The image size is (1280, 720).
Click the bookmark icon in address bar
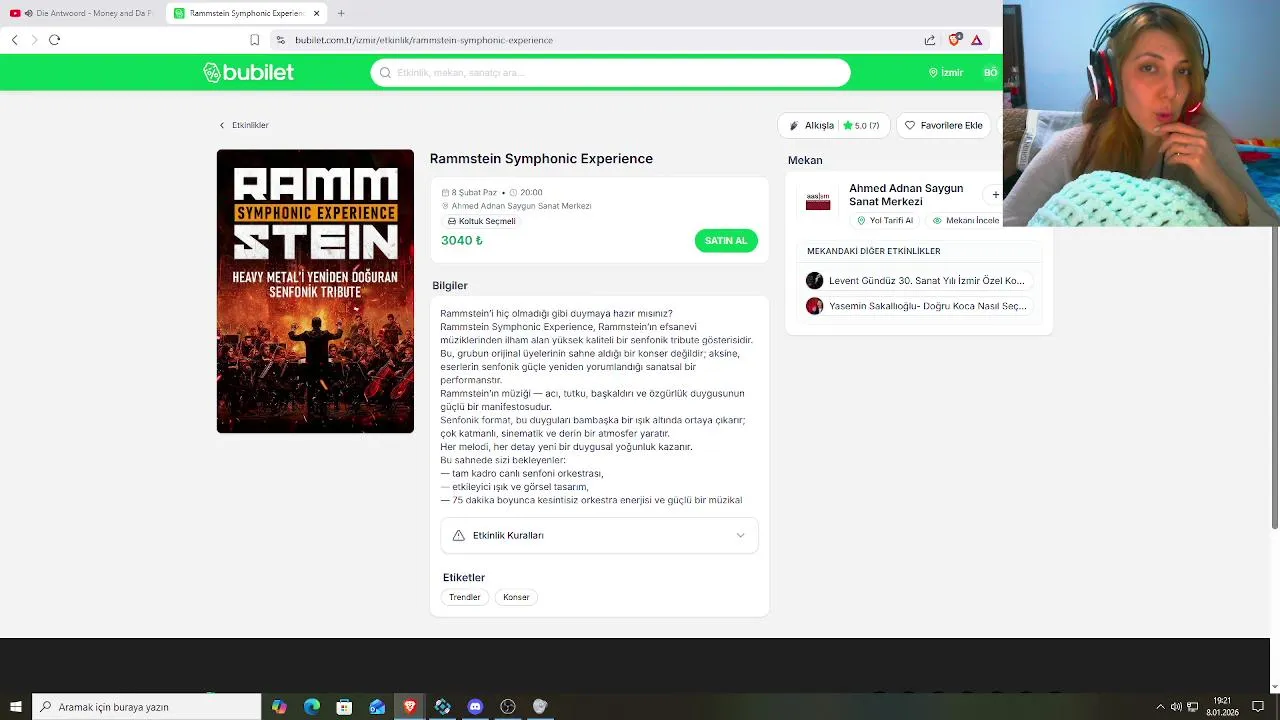[254, 40]
